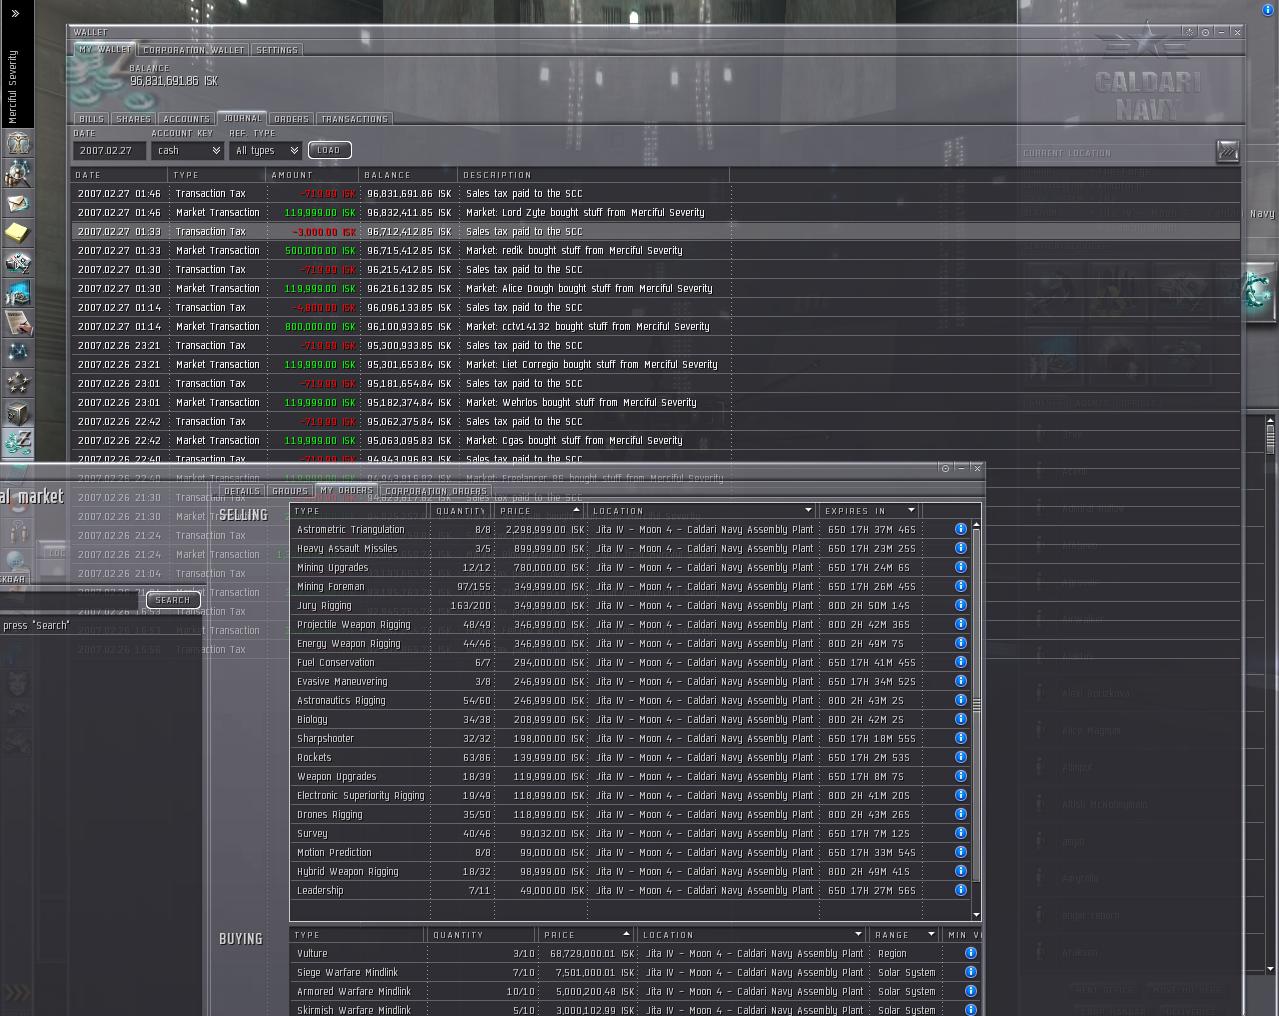Show info for Armored Warfare Mindlink order
Screen dimensions: 1279x1016
(x=970, y=991)
